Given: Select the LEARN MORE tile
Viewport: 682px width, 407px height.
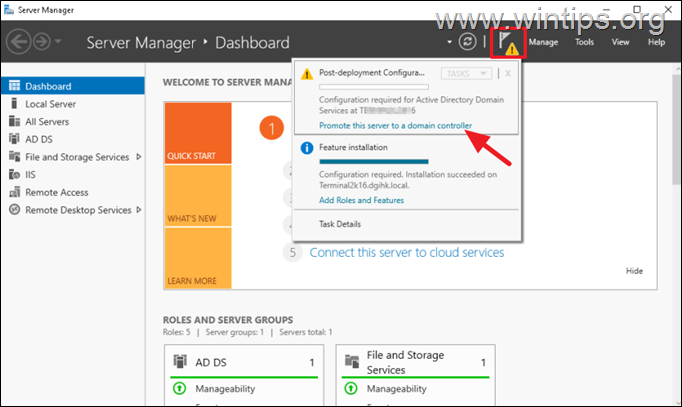Looking at the screenshot, I should [198, 258].
